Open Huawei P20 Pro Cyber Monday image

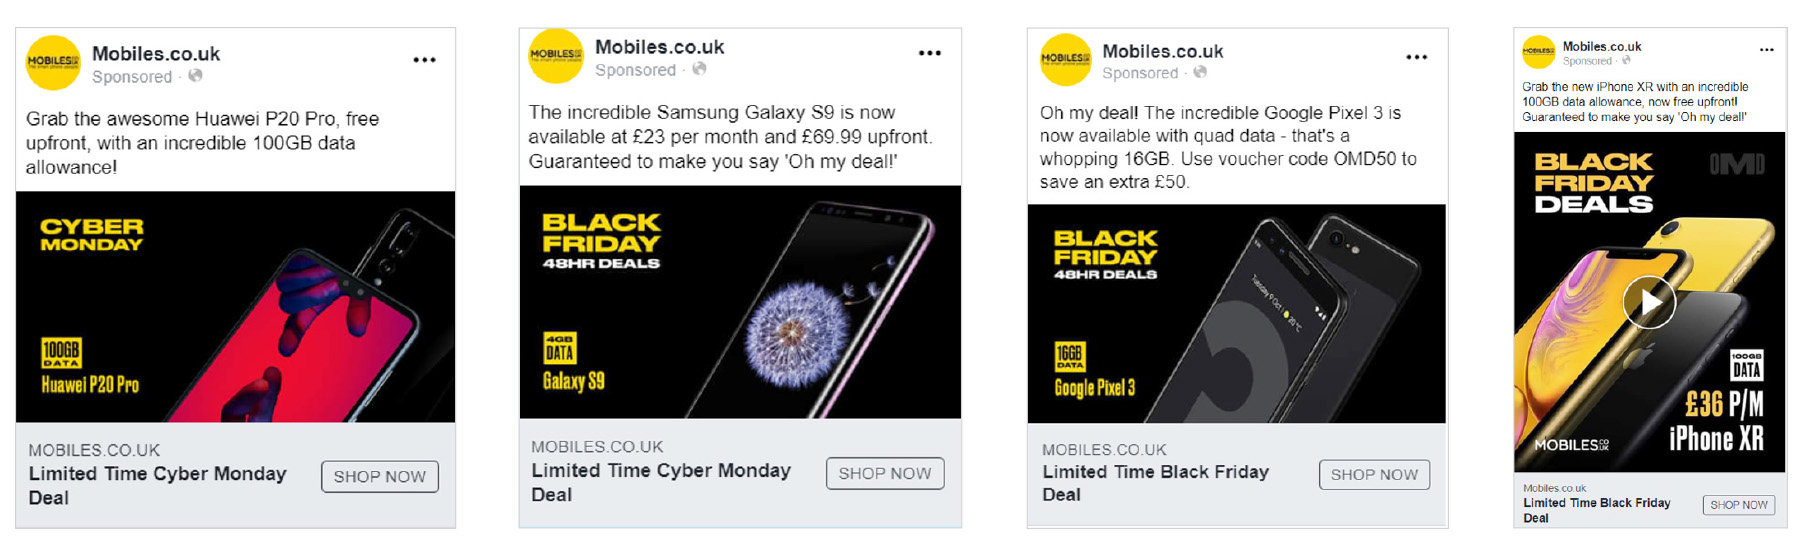pos(235,306)
